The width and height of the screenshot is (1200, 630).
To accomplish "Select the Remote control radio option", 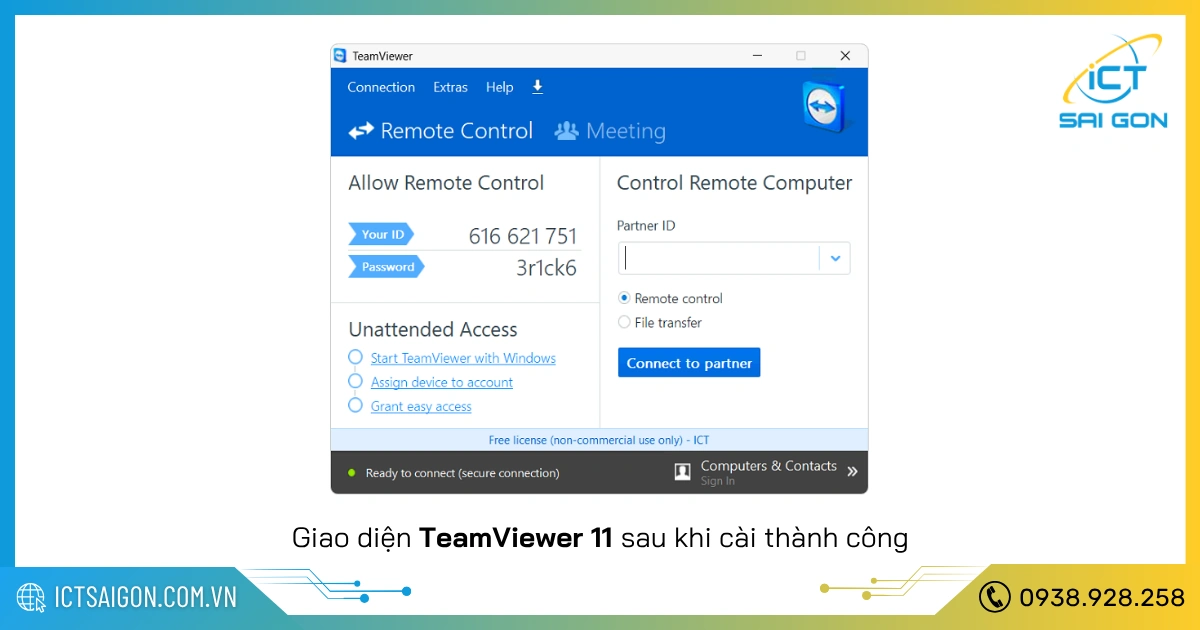I will click(670, 298).
